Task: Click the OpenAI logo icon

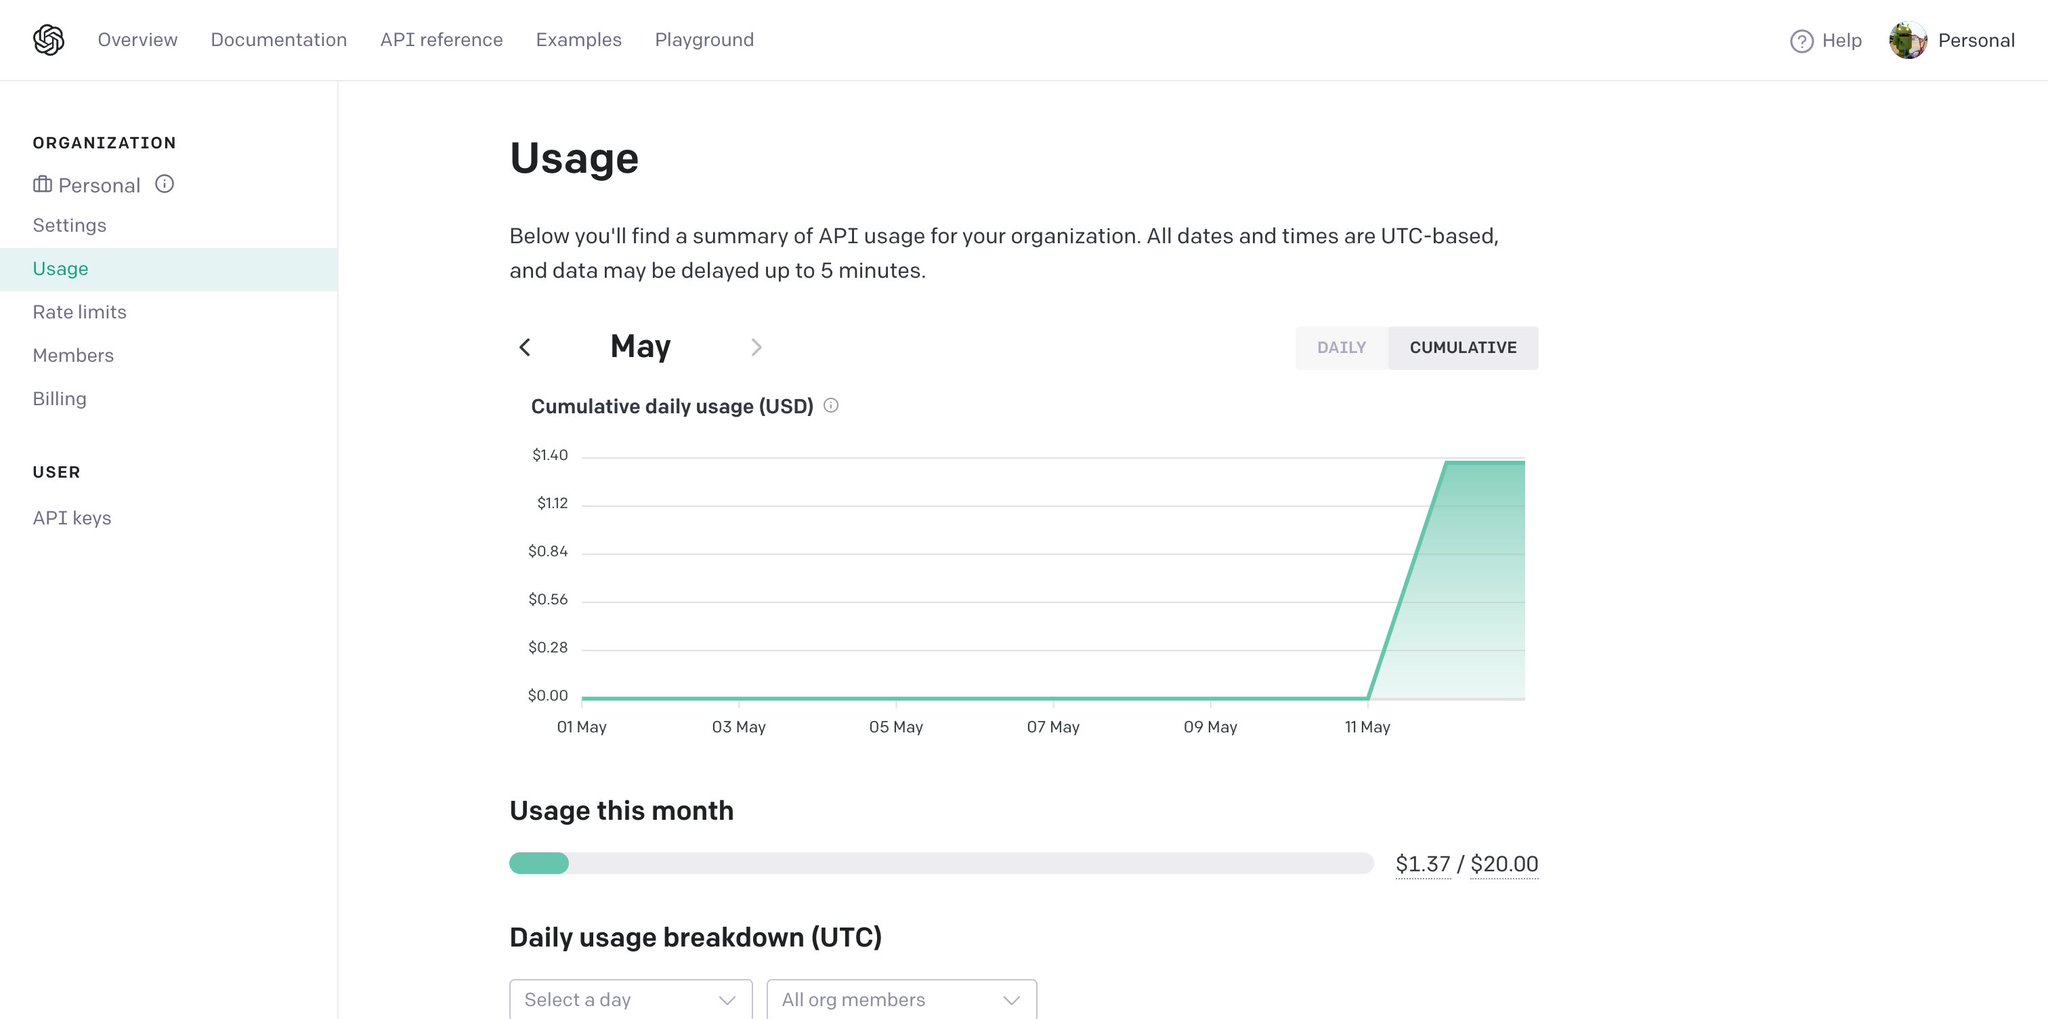Action: 49,40
